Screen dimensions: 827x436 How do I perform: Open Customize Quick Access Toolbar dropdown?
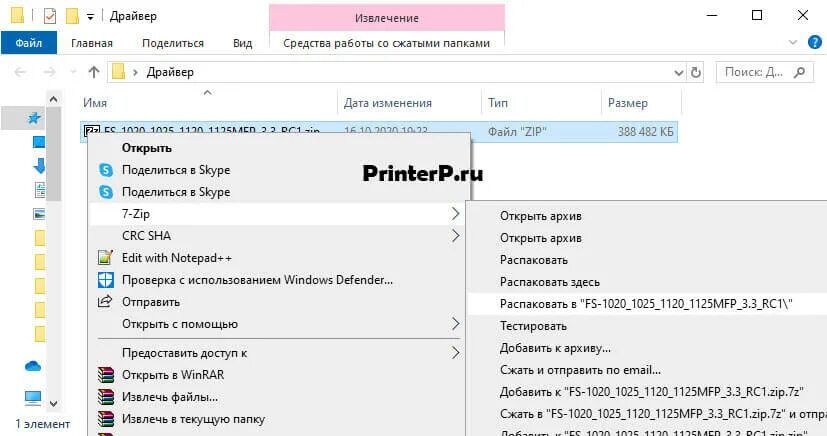[90, 17]
